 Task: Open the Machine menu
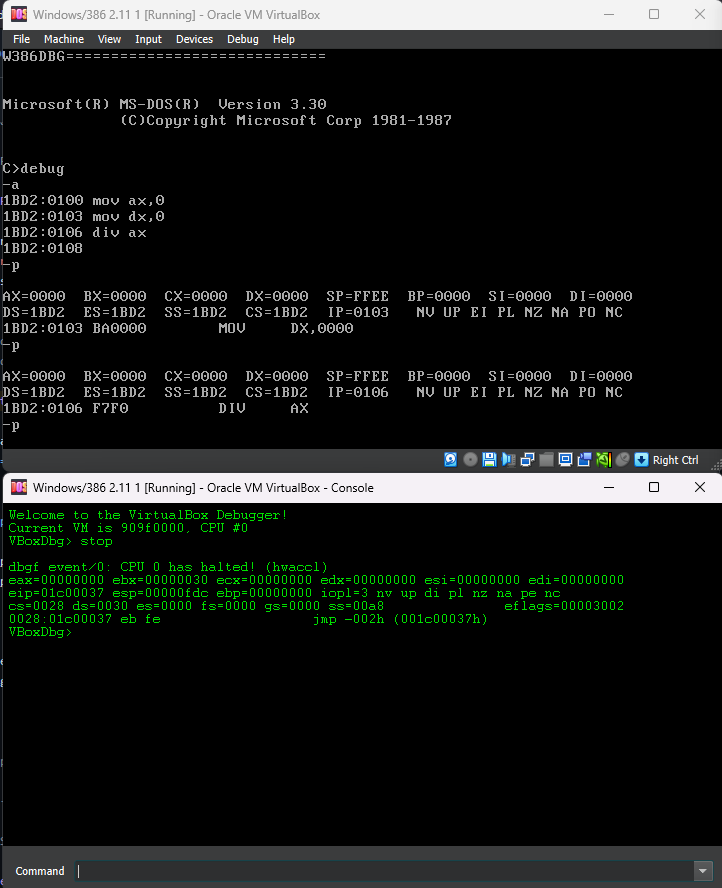pos(64,39)
